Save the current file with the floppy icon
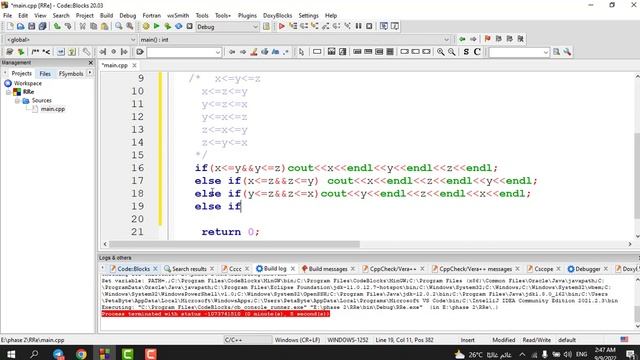640x360 pixels. 31,27
